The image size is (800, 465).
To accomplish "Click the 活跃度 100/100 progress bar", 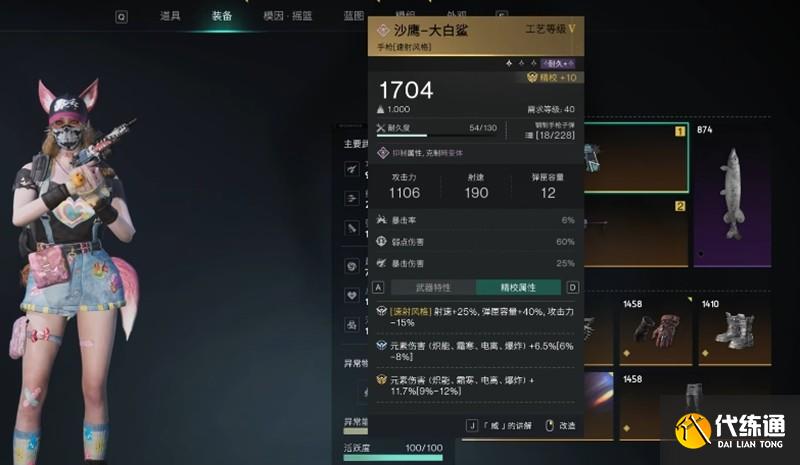I will (x=393, y=458).
